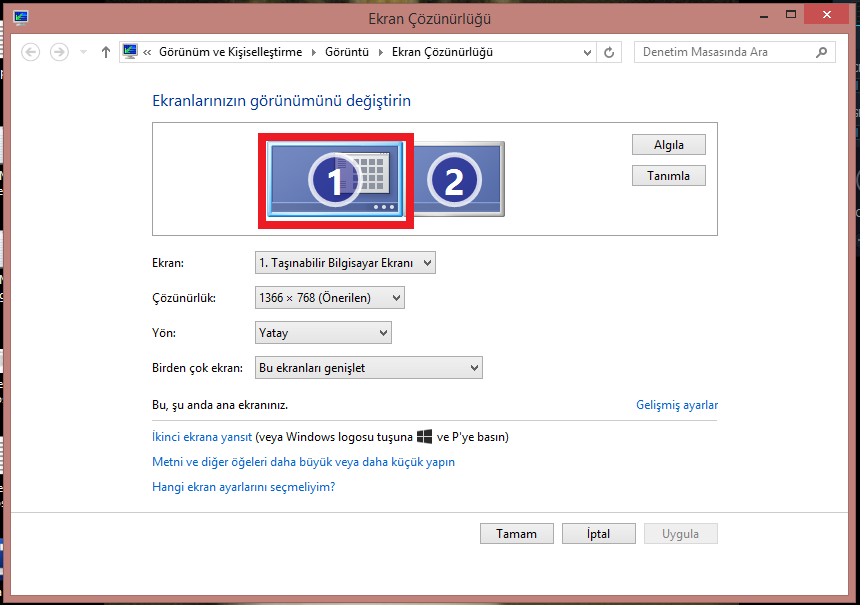Click the Windows logo key icon
The height and width of the screenshot is (605, 860).
pos(425,437)
